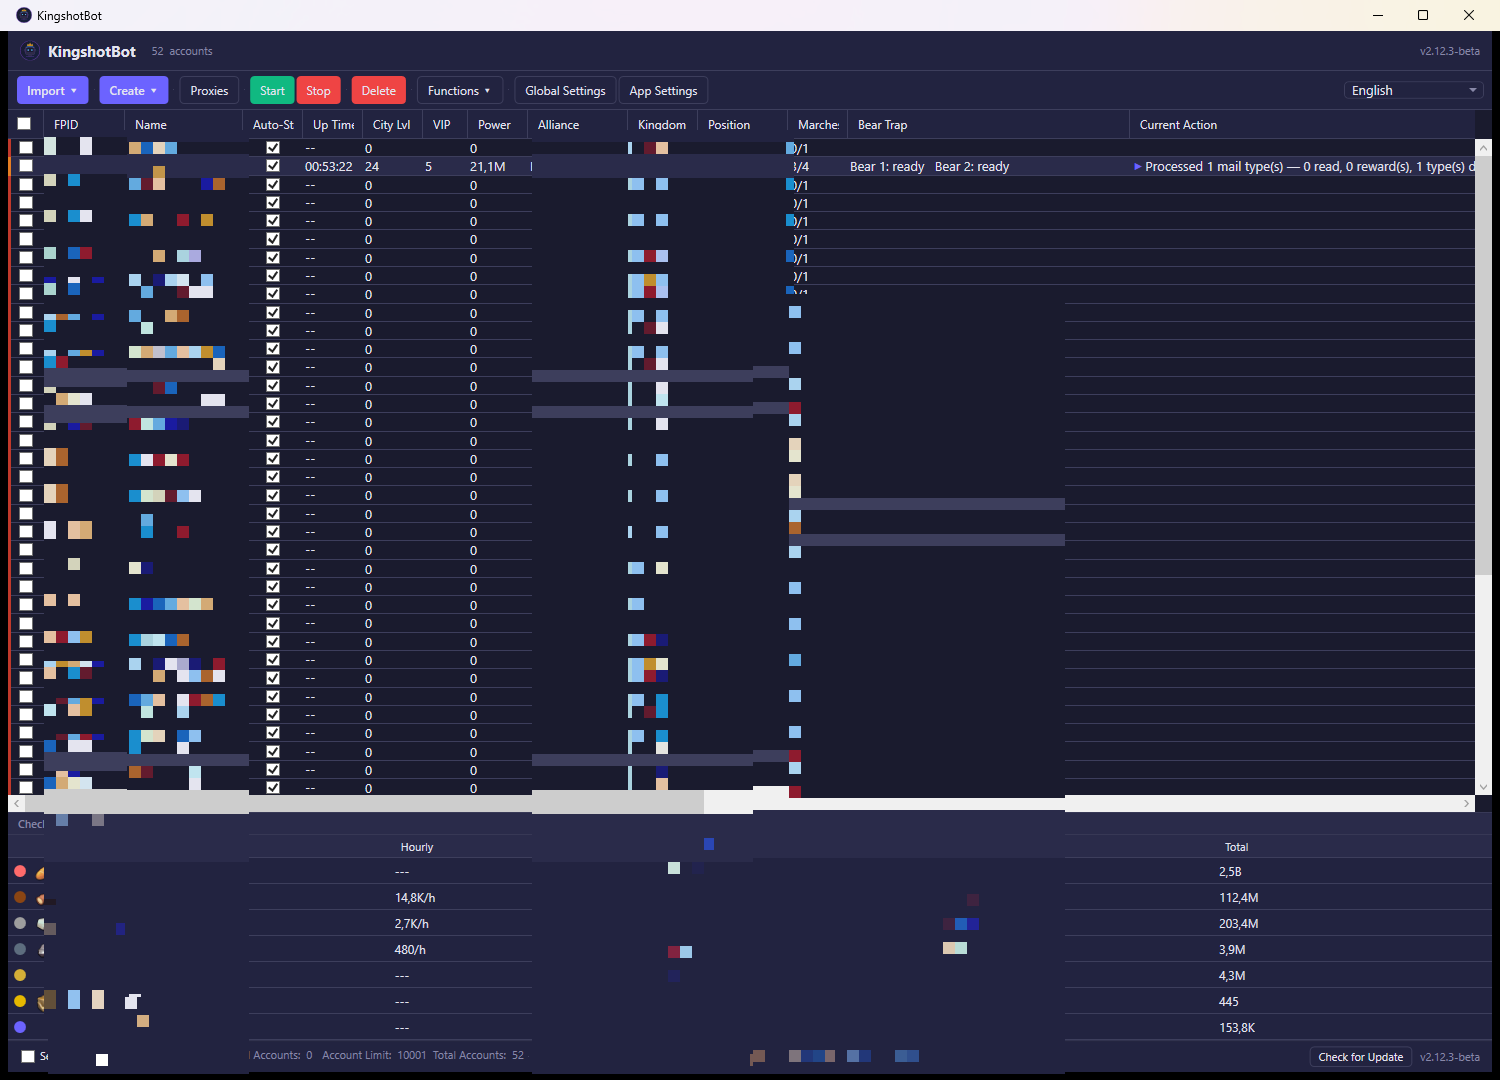
Task: Expand the Create dropdown menu
Action: coord(133,90)
